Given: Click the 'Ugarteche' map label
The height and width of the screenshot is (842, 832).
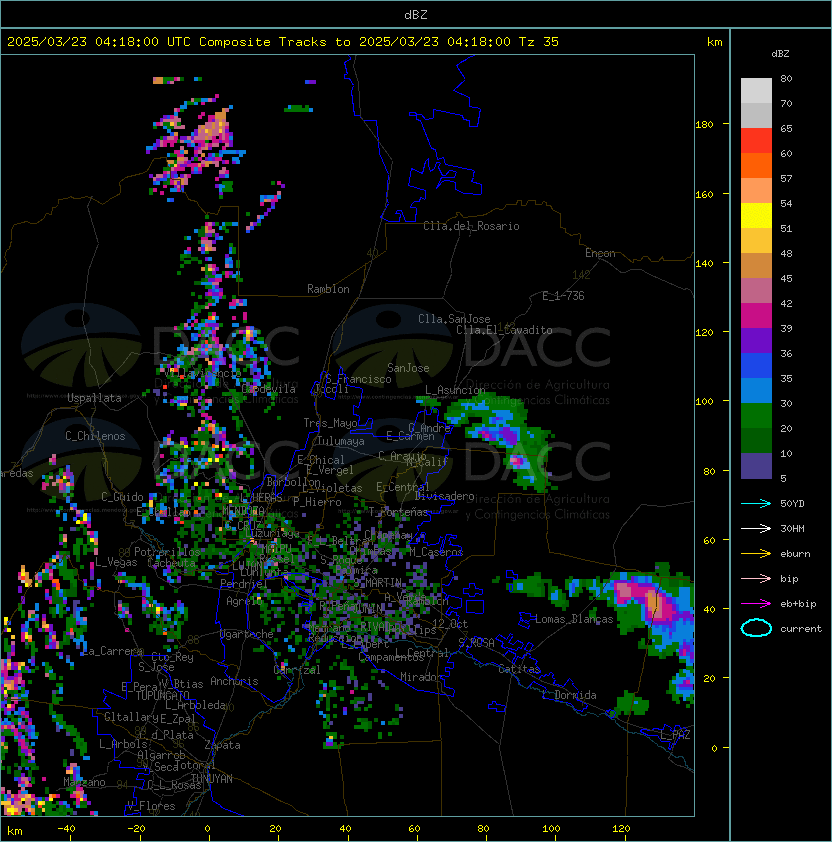Looking at the screenshot, I should point(246,634).
